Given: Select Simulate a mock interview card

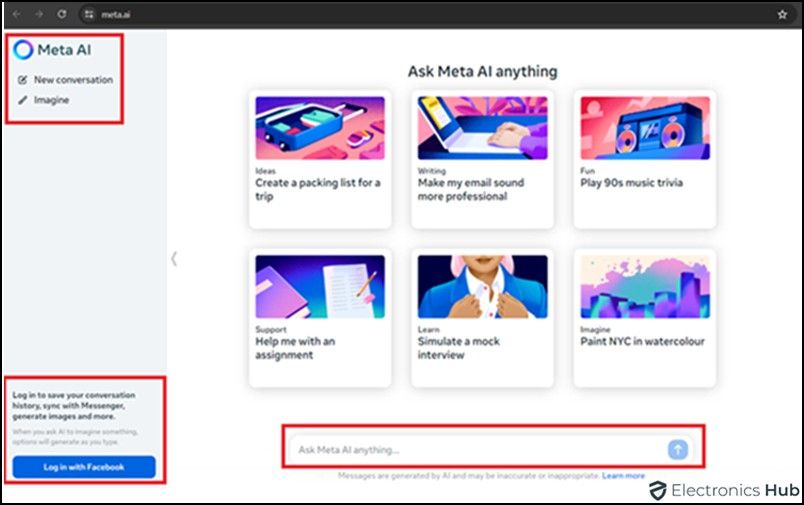Looking at the screenshot, I should [x=482, y=316].
